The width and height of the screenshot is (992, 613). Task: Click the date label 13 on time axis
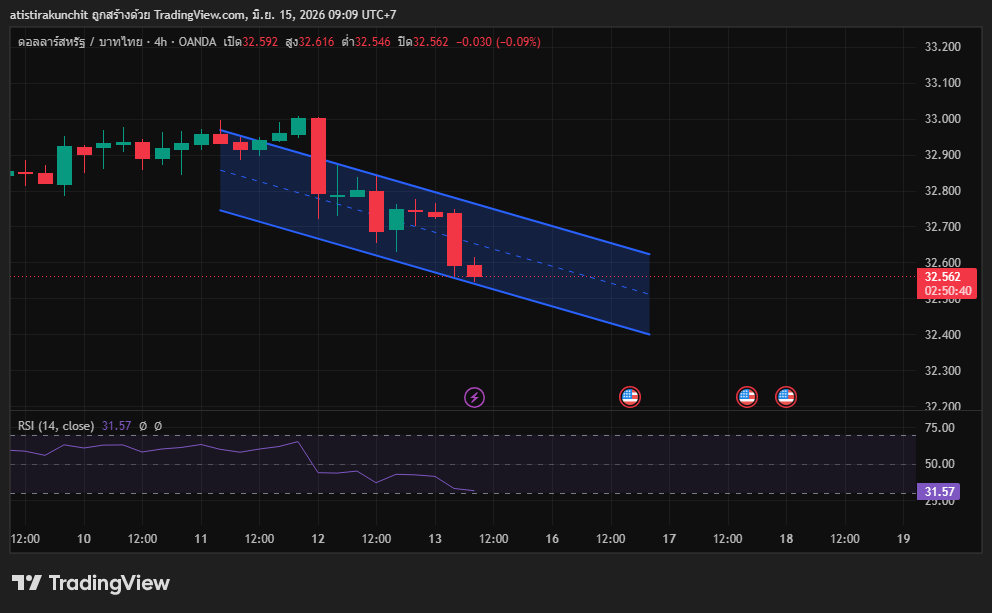435,538
